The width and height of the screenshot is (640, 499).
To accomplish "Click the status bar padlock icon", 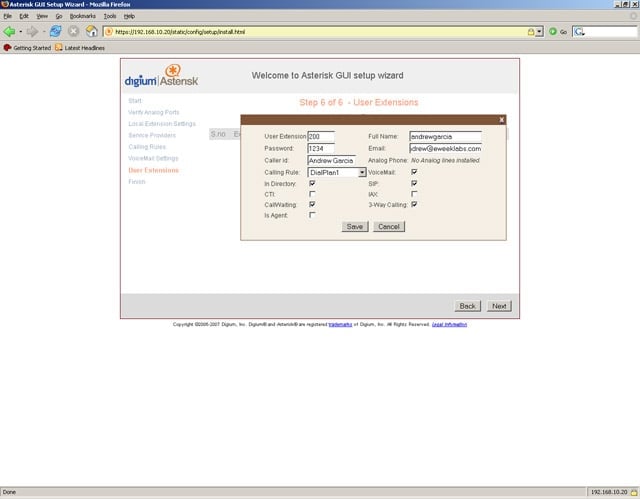I will pyautogui.click(x=634, y=492).
